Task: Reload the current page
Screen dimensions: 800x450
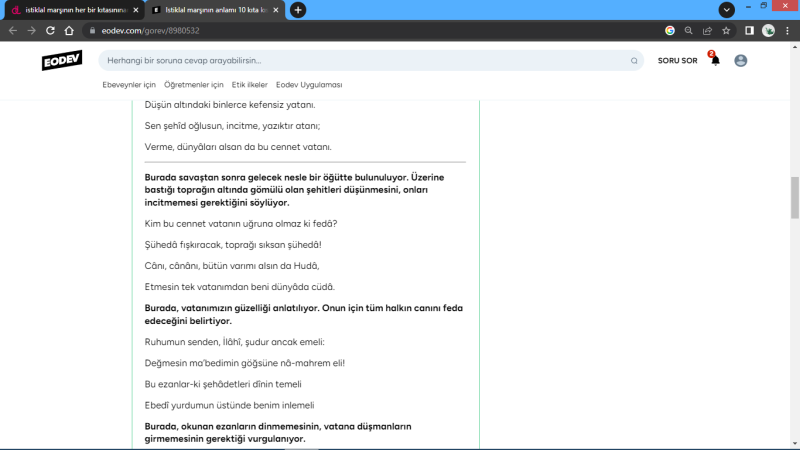Action: pos(50,31)
